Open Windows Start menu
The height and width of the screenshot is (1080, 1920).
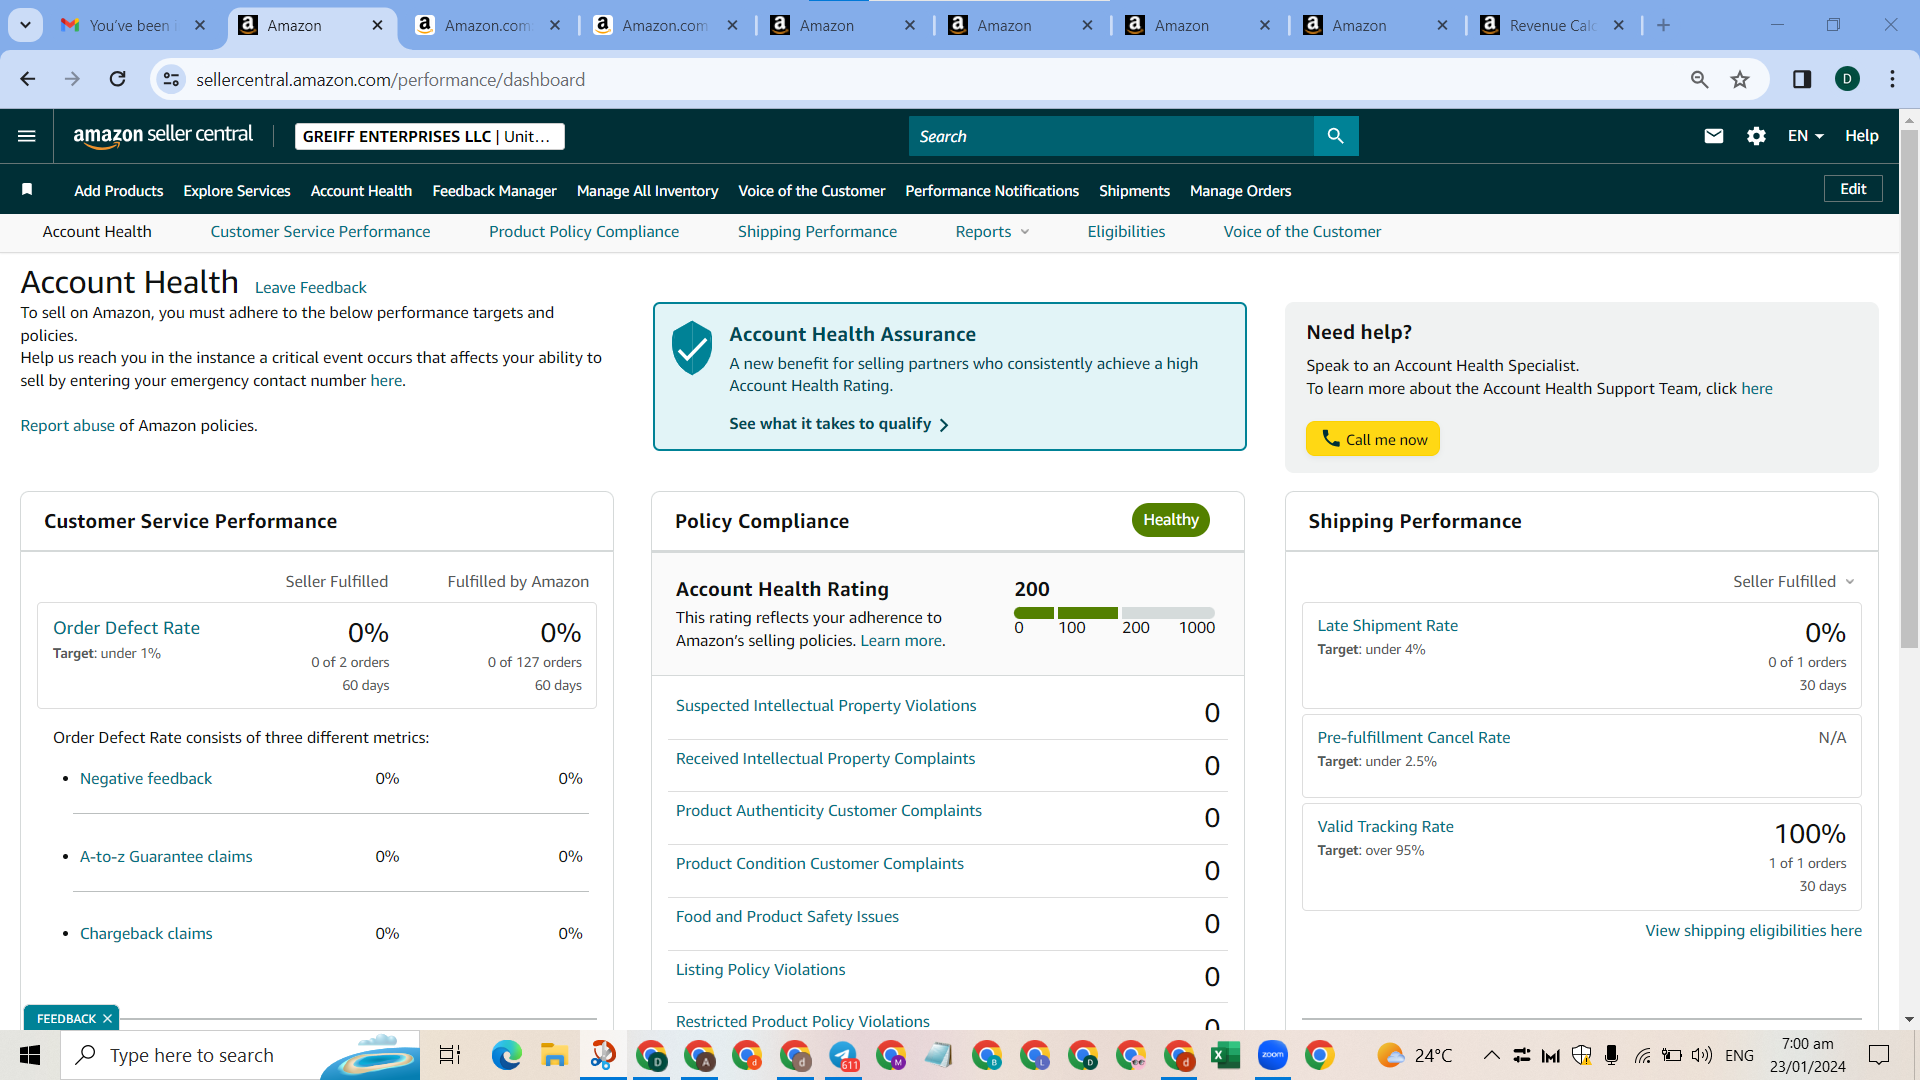click(x=30, y=1055)
